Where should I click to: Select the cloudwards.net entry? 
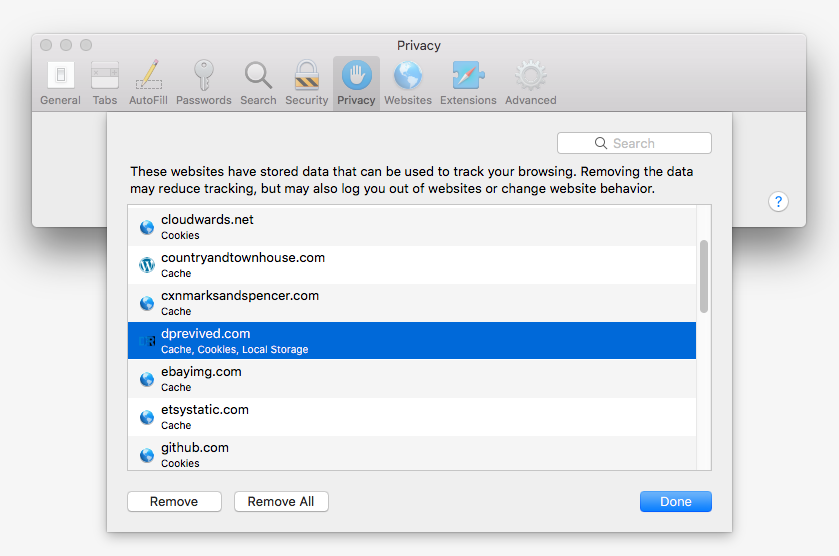pos(412,227)
